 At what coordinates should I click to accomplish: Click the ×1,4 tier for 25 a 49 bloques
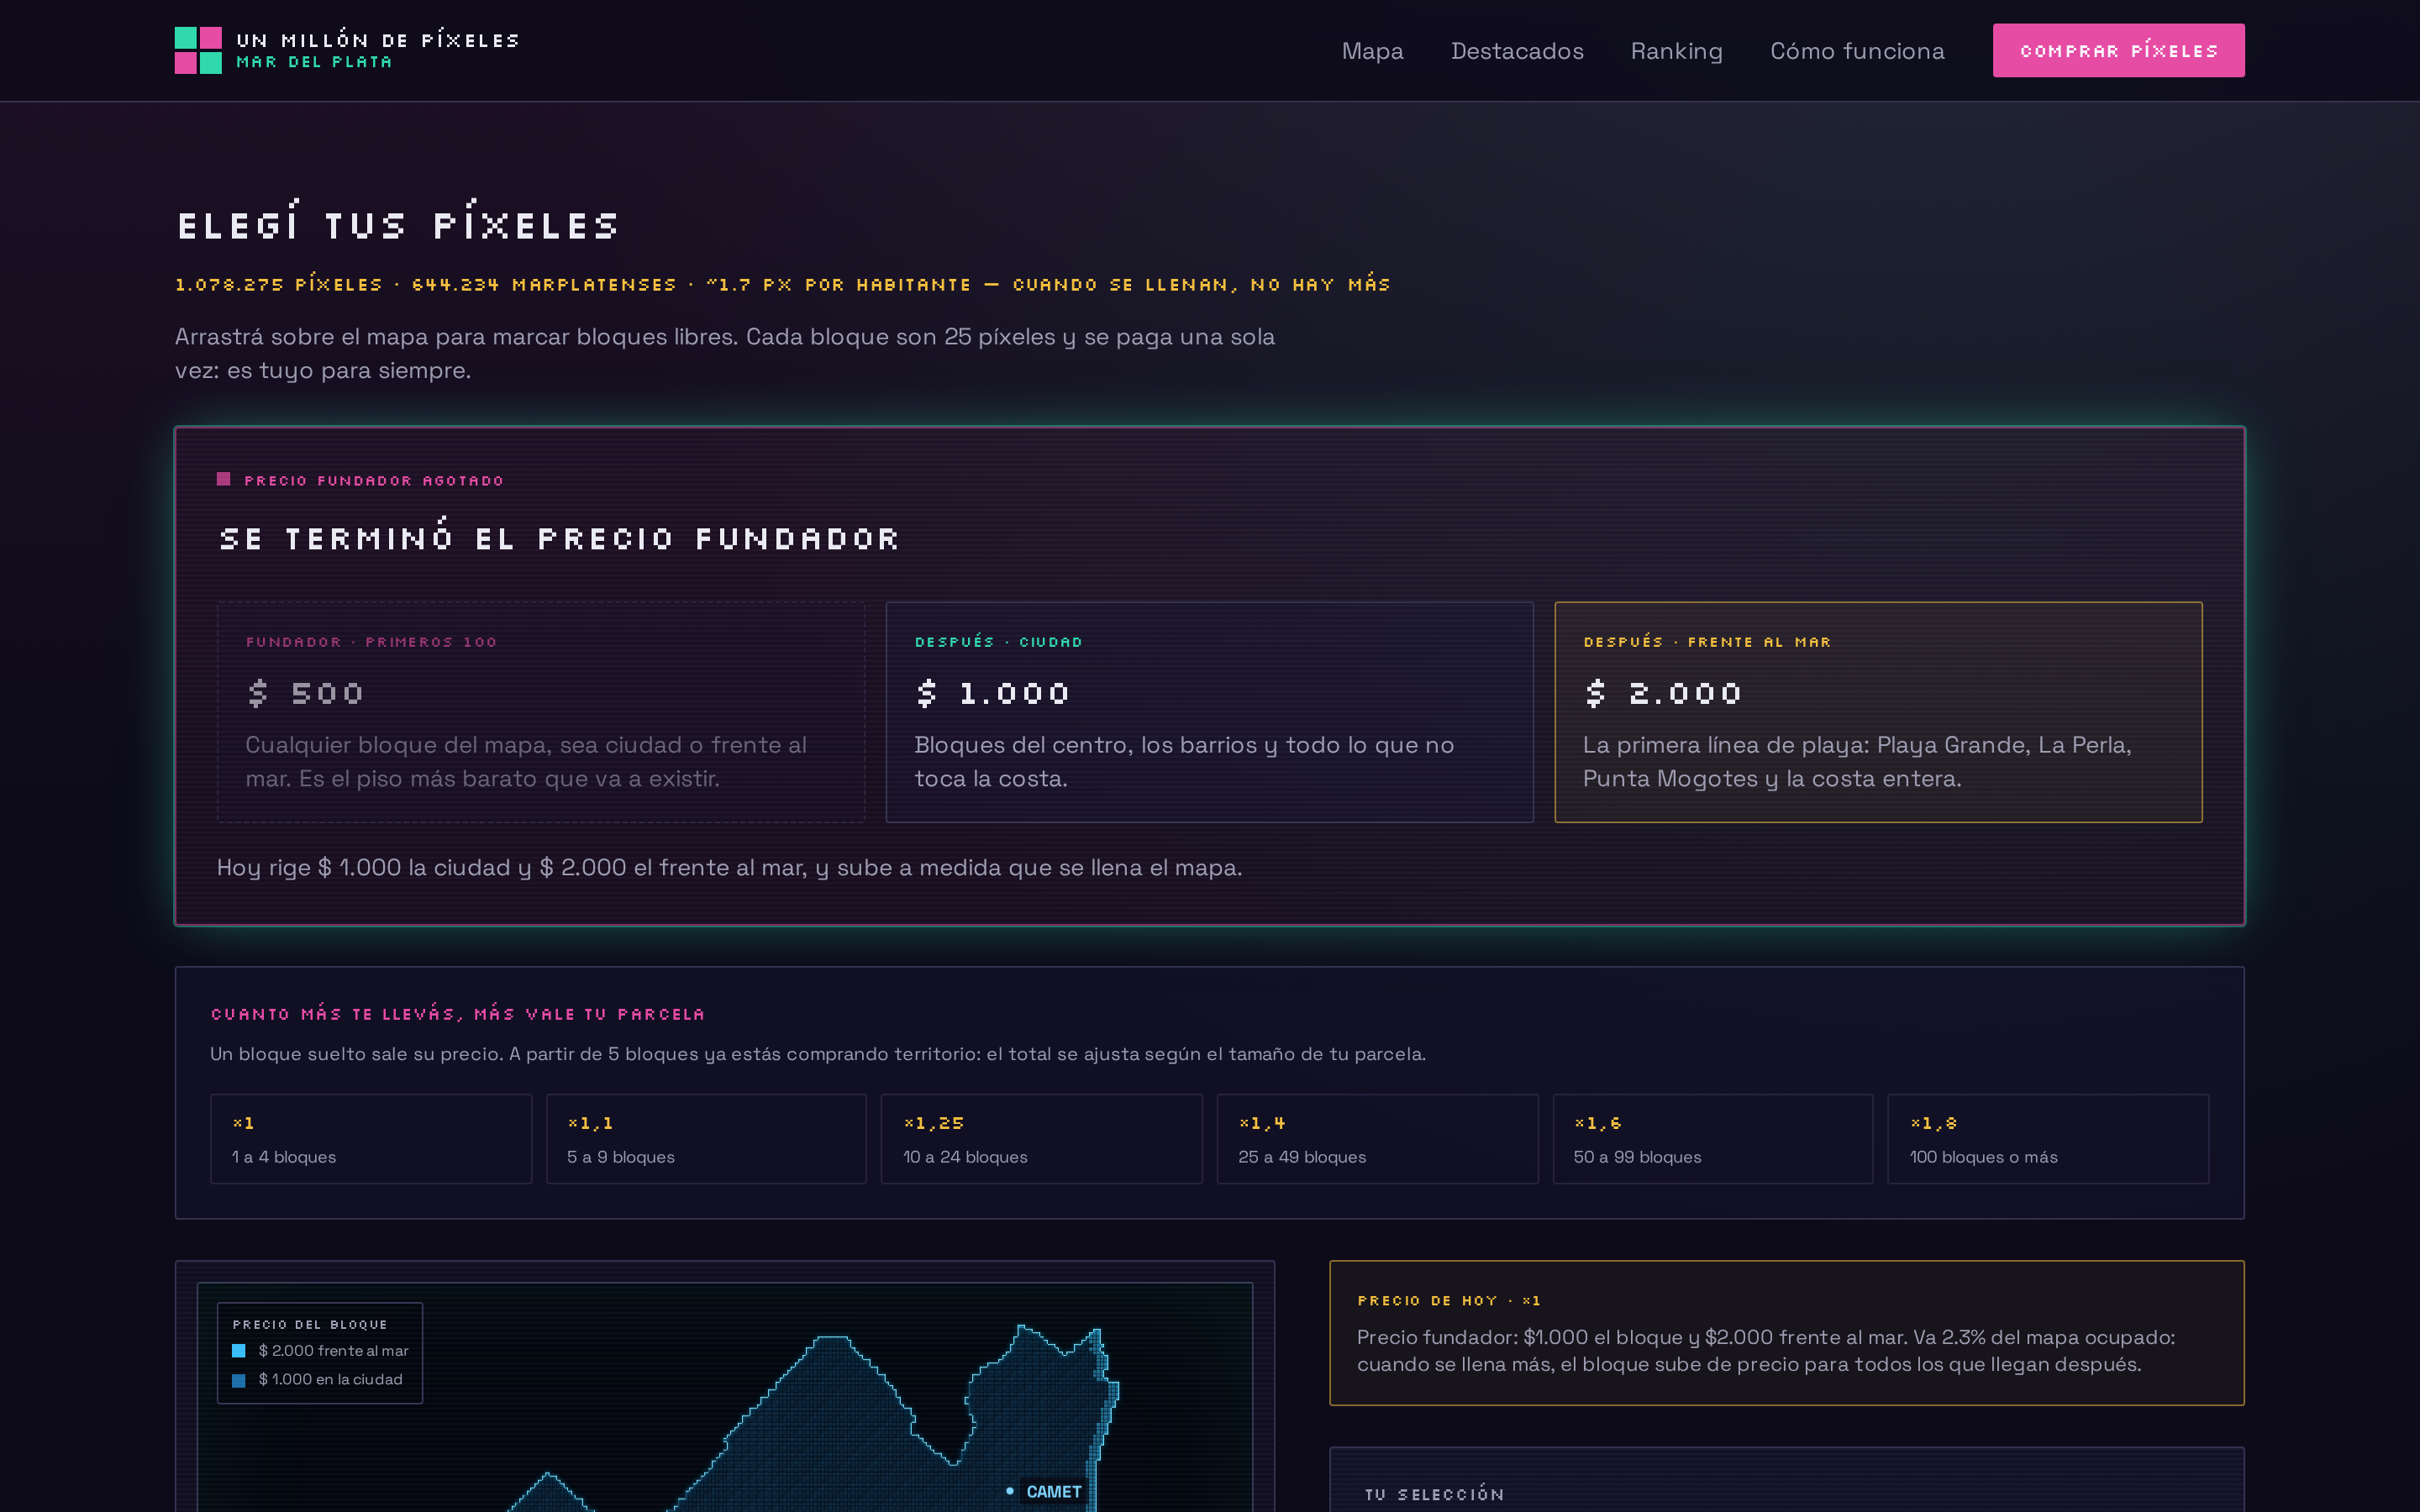click(x=1377, y=1139)
